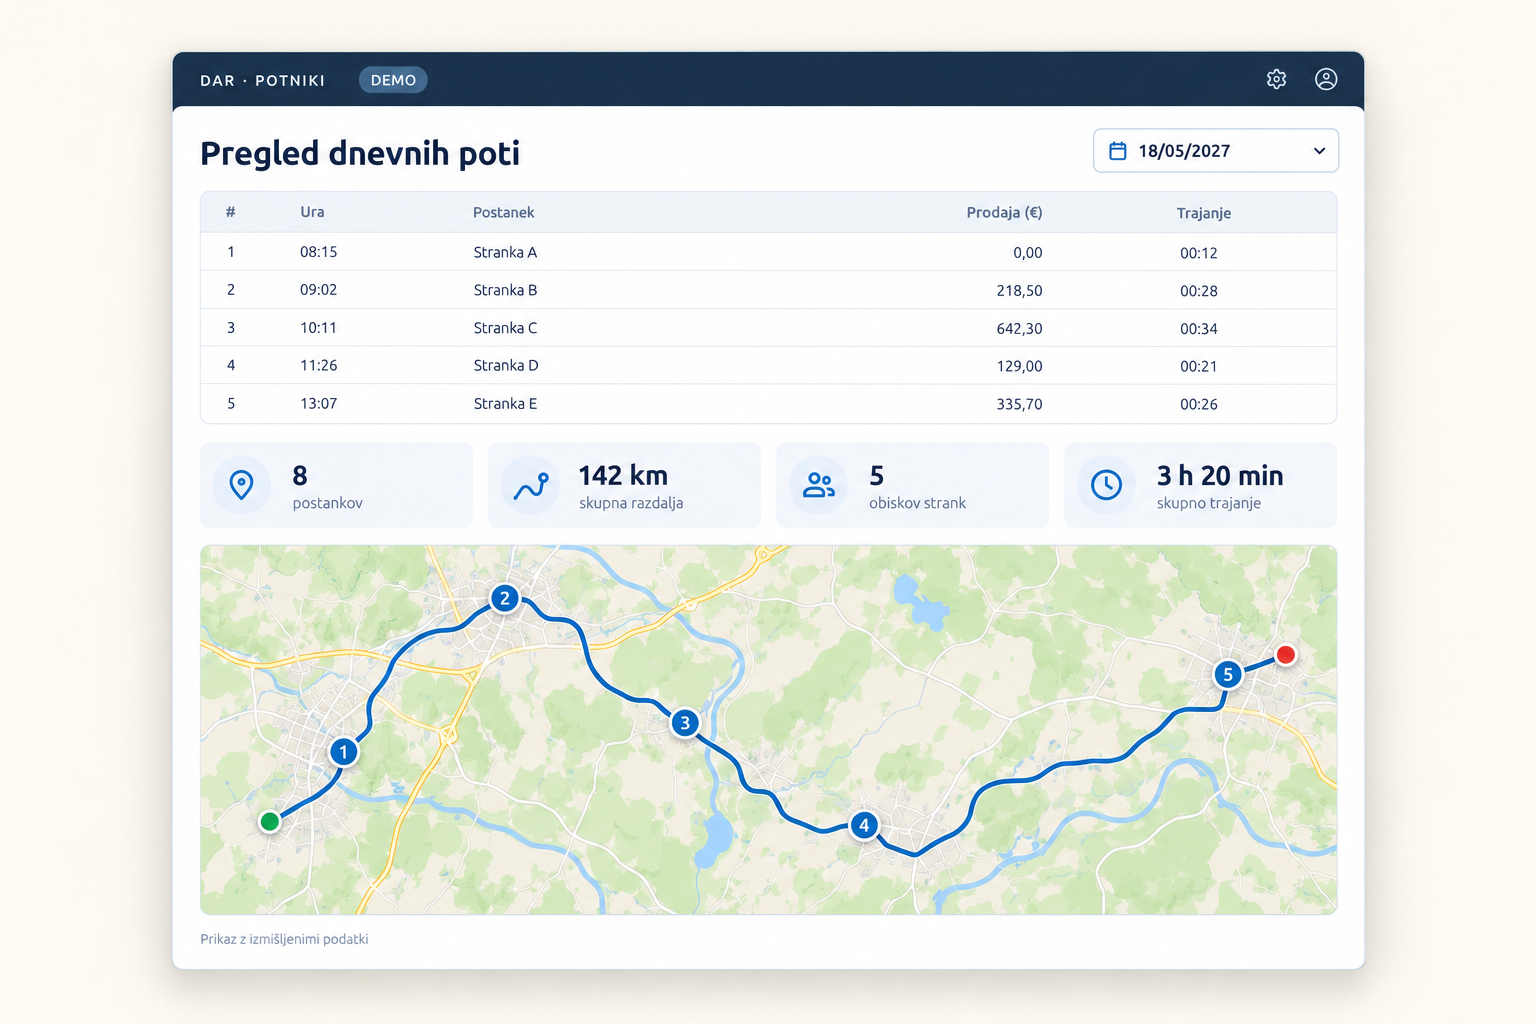
Task: Click the Prikaz z izmišljenimi podatki note
Action: [284, 939]
